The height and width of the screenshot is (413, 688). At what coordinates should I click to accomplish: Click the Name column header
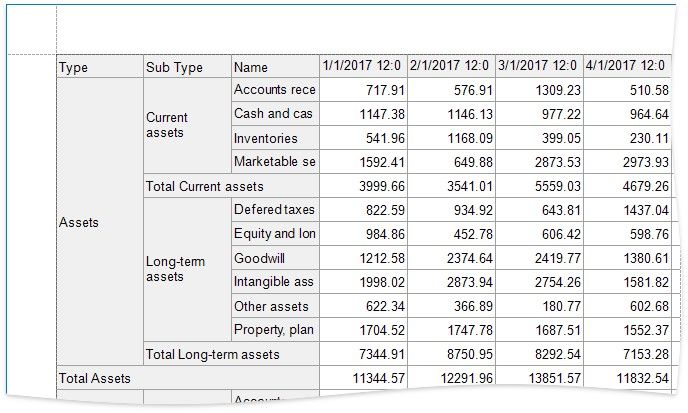(275, 67)
